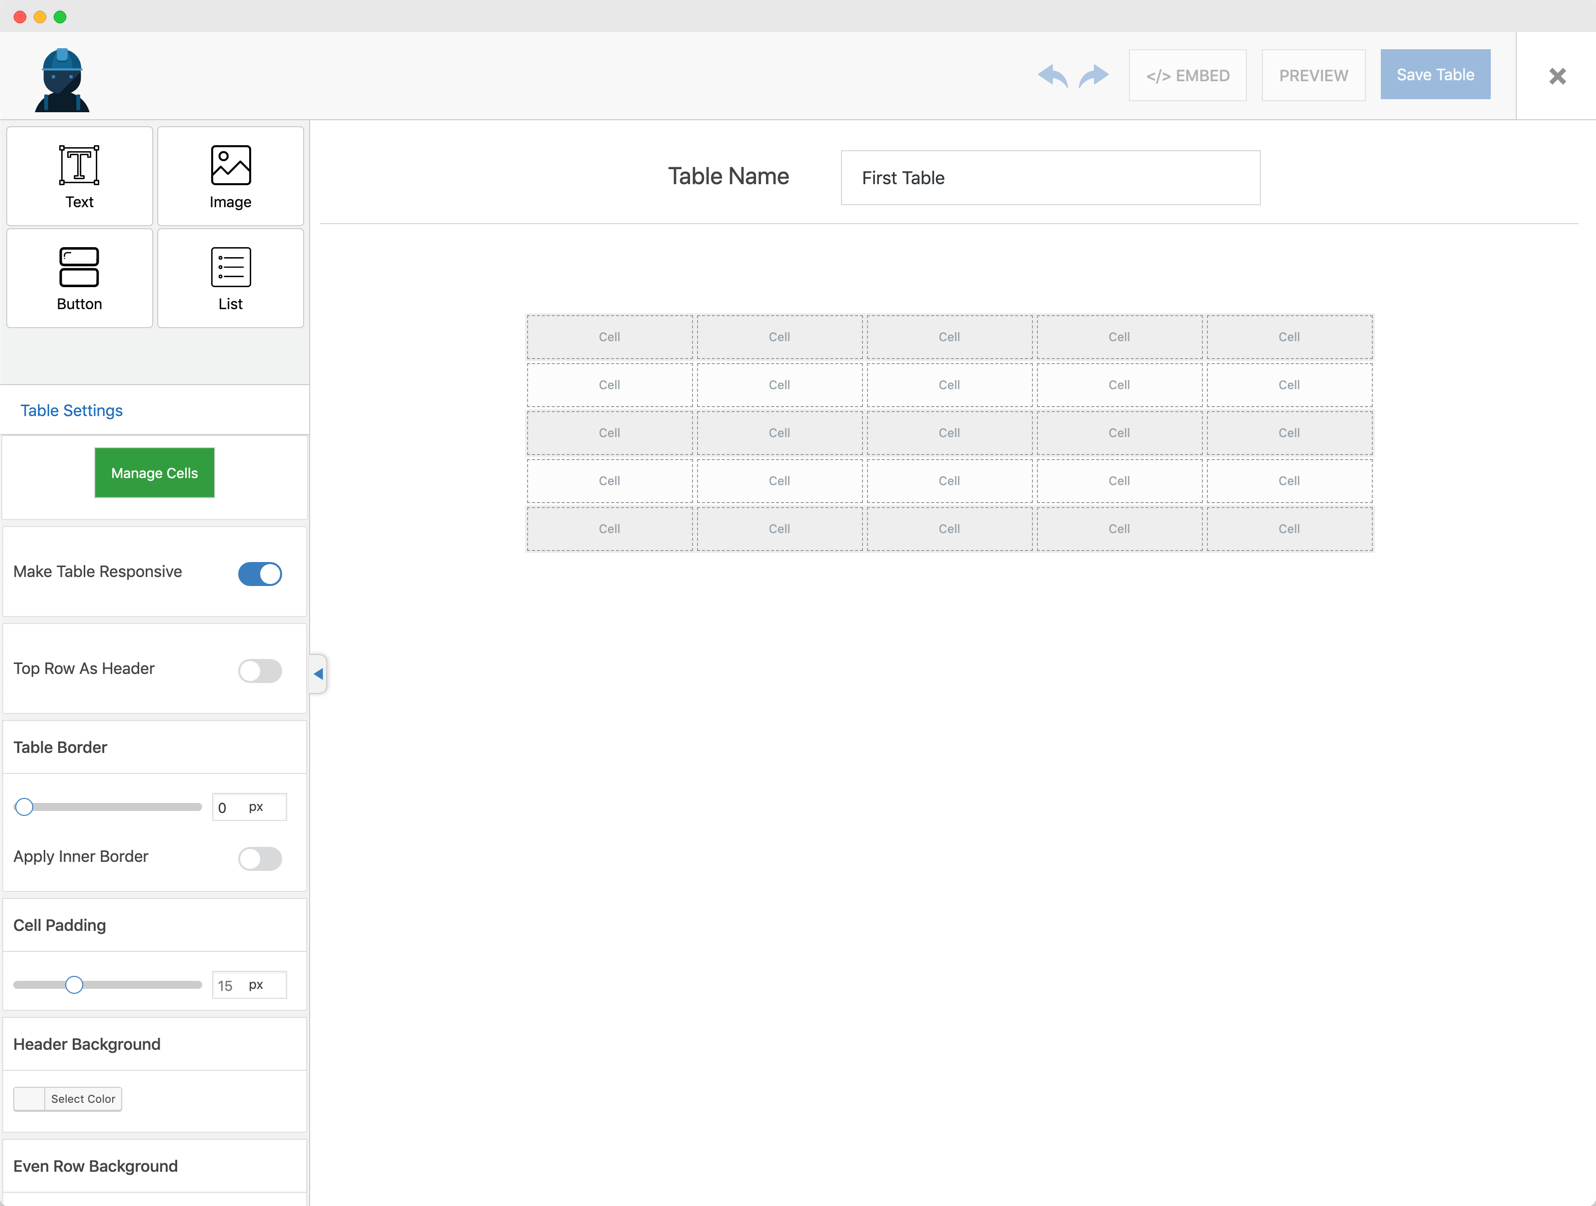This screenshot has height=1206, width=1596.
Task: Collapse the left sidebar panel arrow
Action: [x=318, y=674]
